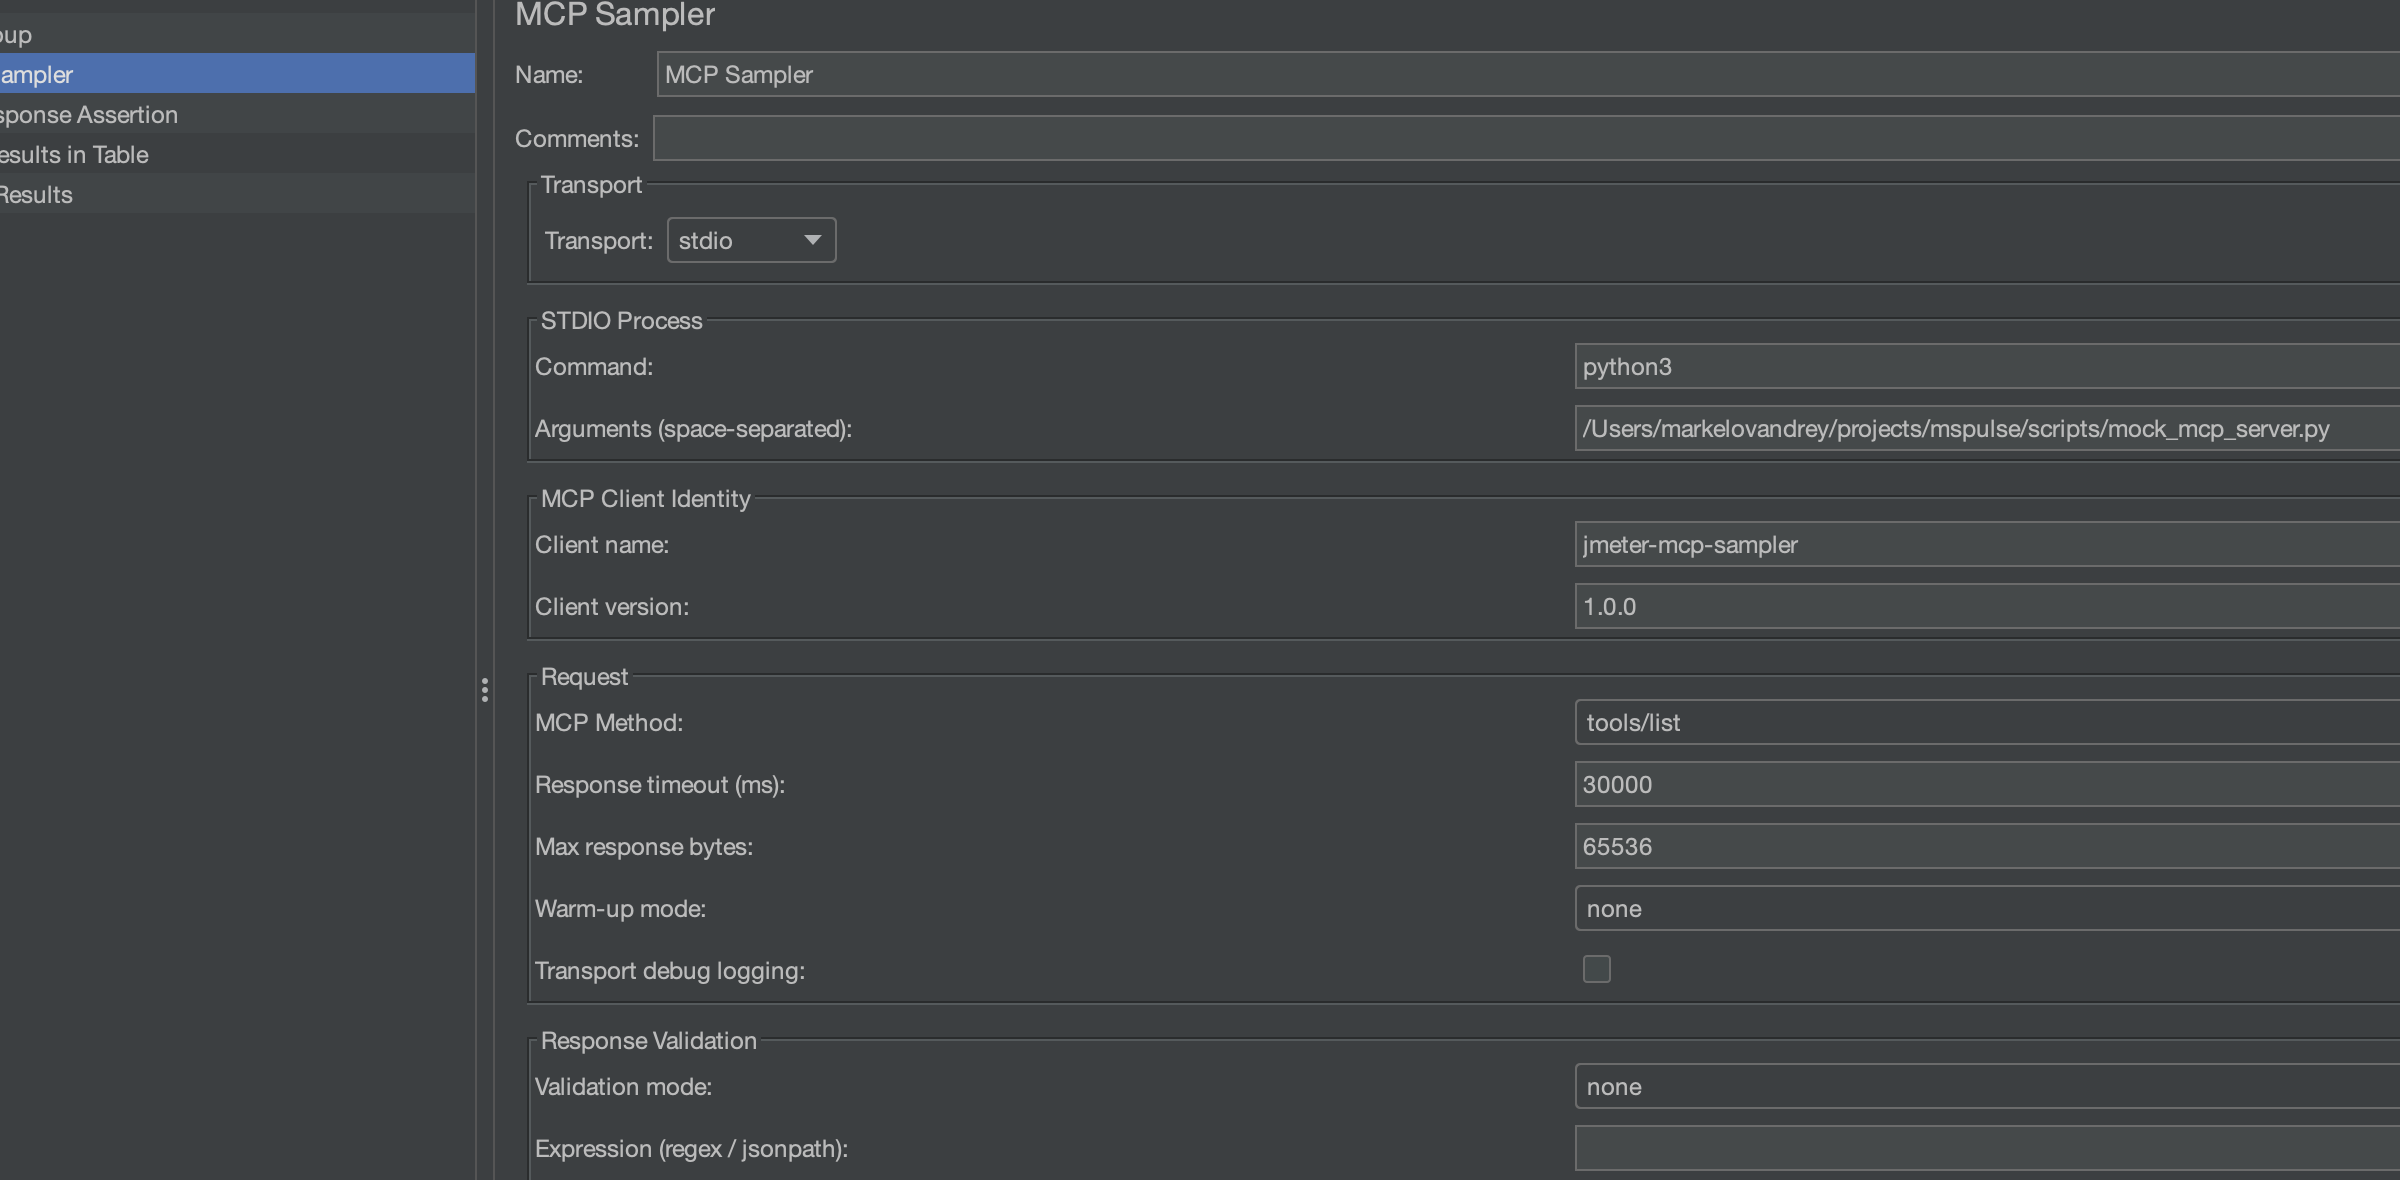2400x1180 pixels.
Task: Toggle Transport debug logging checkbox
Action: pyautogui.click(x=1596, y=969)
